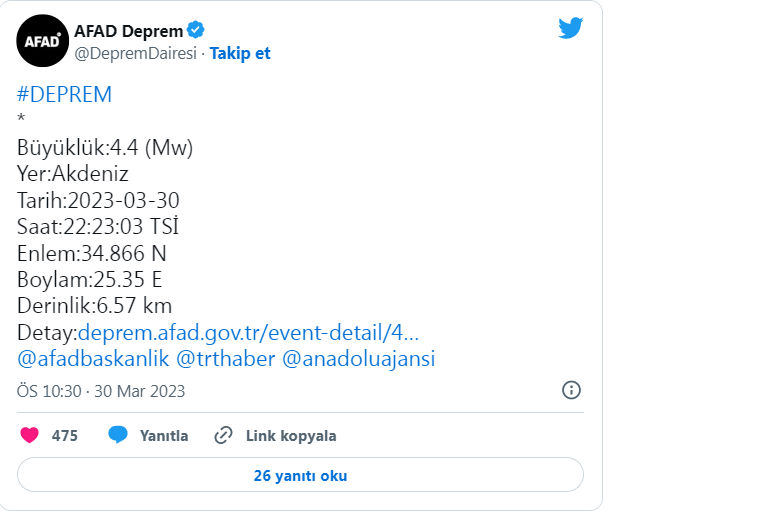Visit the @trthaber mention
772x517 pixels.
coord(225,359)
